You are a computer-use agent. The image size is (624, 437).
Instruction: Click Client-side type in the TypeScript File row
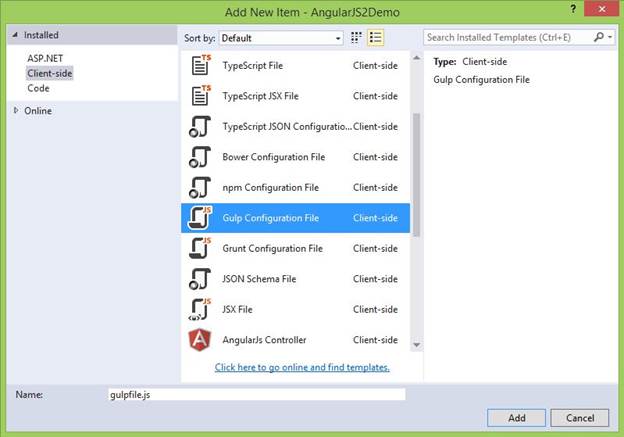coord(375,65)
